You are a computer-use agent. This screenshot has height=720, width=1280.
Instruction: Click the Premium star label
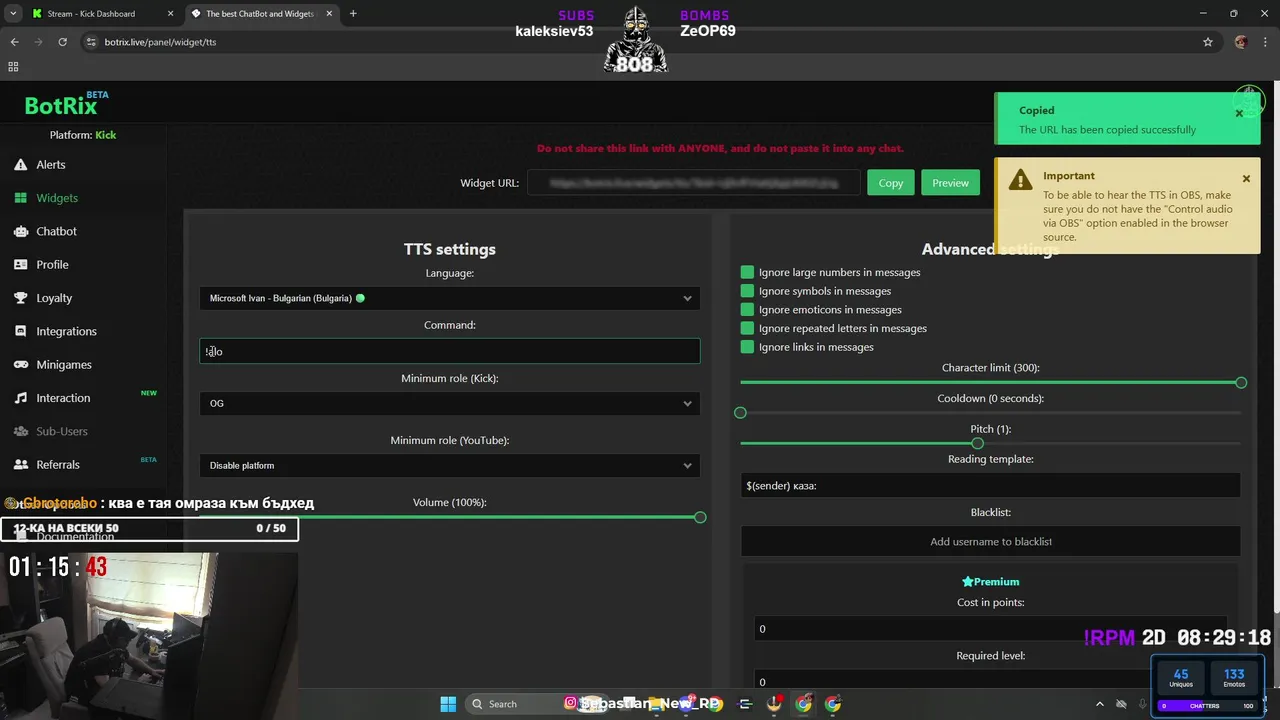point(990,581)
